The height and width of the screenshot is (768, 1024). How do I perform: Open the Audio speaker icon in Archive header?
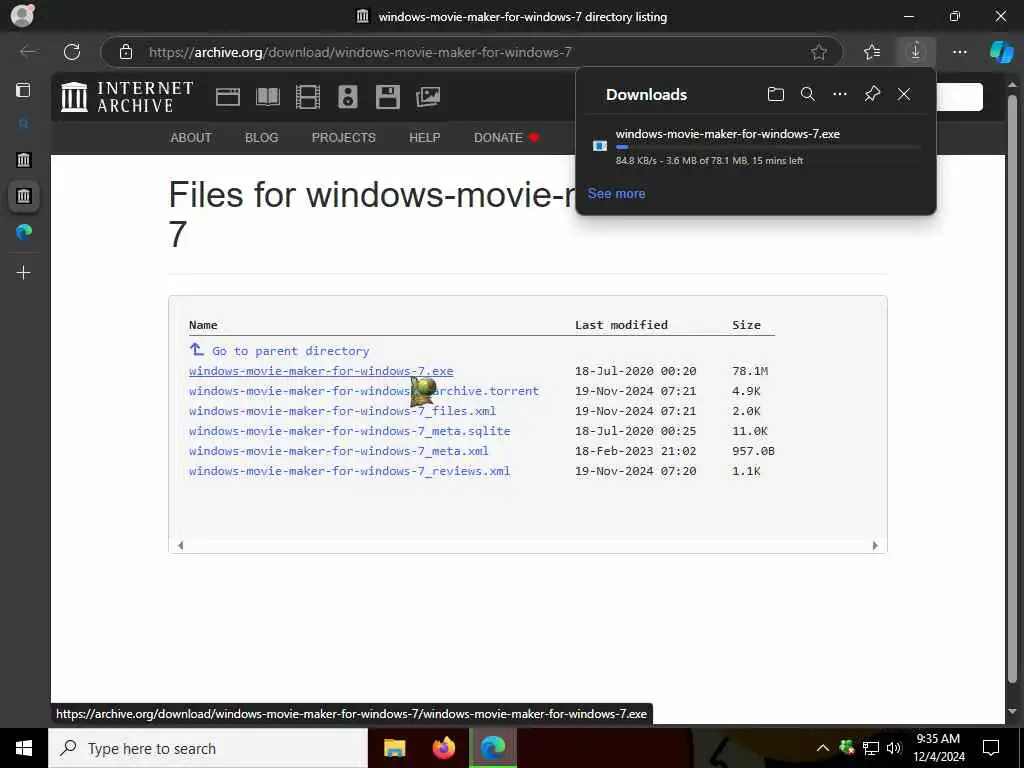tap(347, 97)
